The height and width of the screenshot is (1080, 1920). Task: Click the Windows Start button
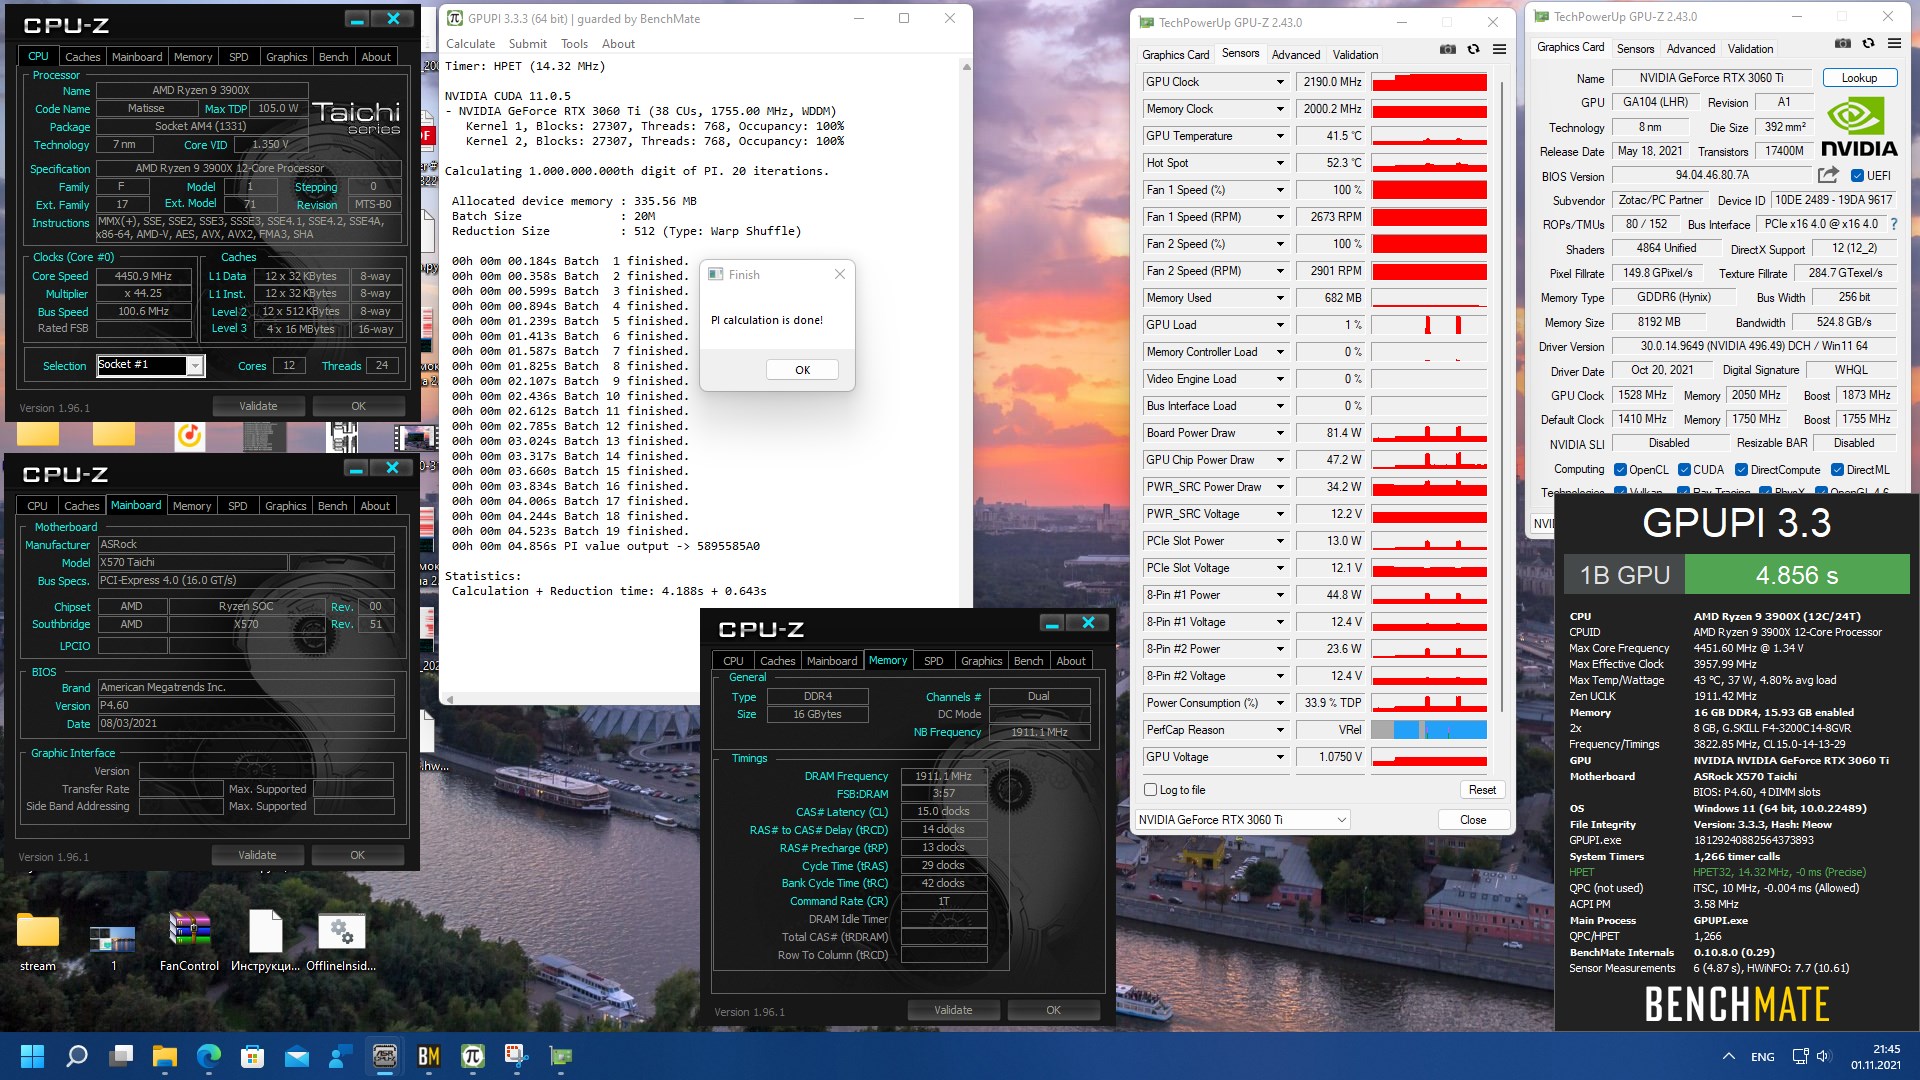tap(32, 1056)
